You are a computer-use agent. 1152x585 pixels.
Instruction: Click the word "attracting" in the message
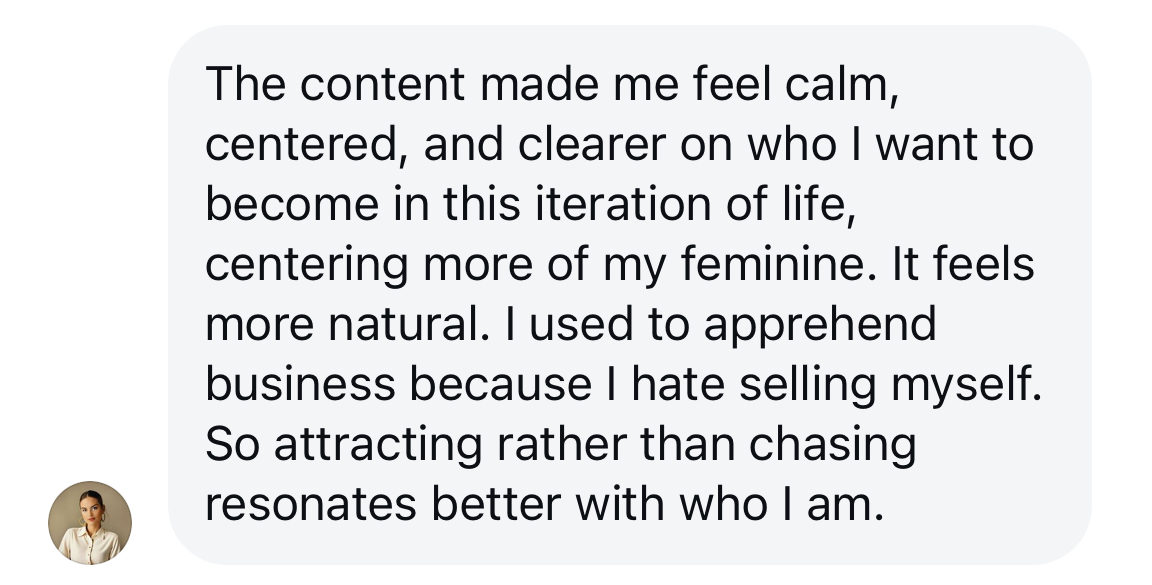(x=378, y=445)
